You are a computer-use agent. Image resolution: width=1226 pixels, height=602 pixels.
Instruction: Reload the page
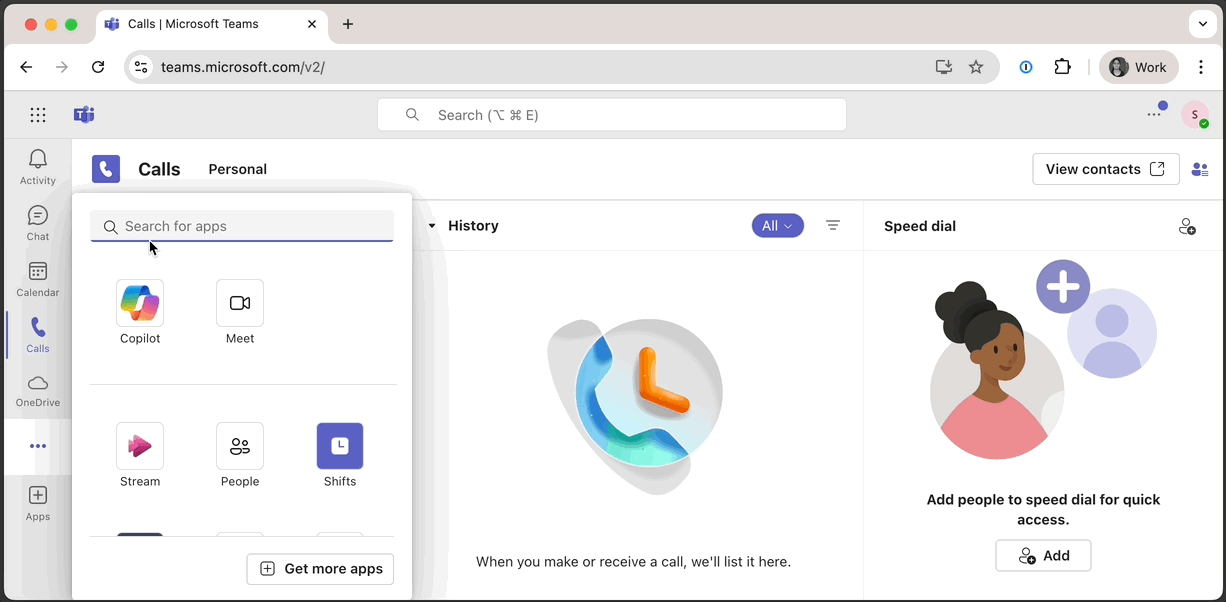tap(98, 67)
